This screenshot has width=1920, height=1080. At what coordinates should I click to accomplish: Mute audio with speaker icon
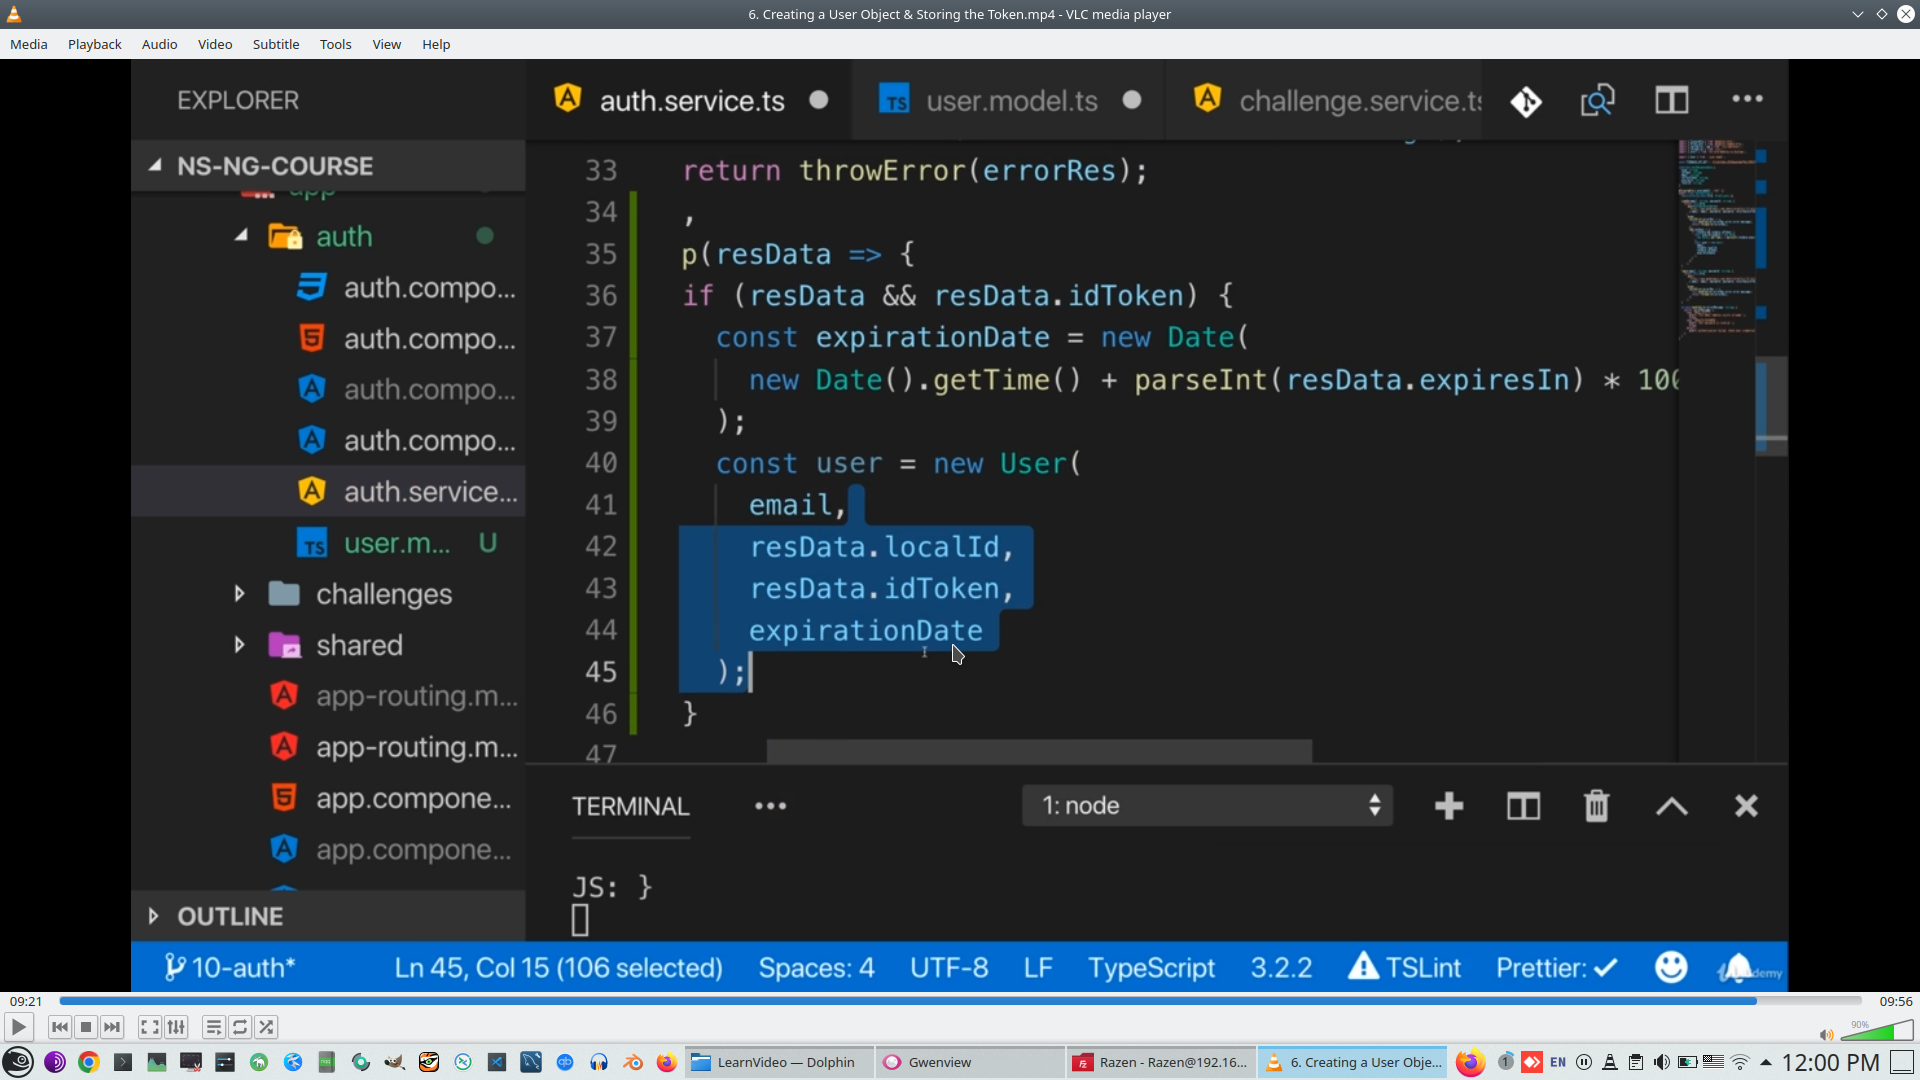1826,1035
